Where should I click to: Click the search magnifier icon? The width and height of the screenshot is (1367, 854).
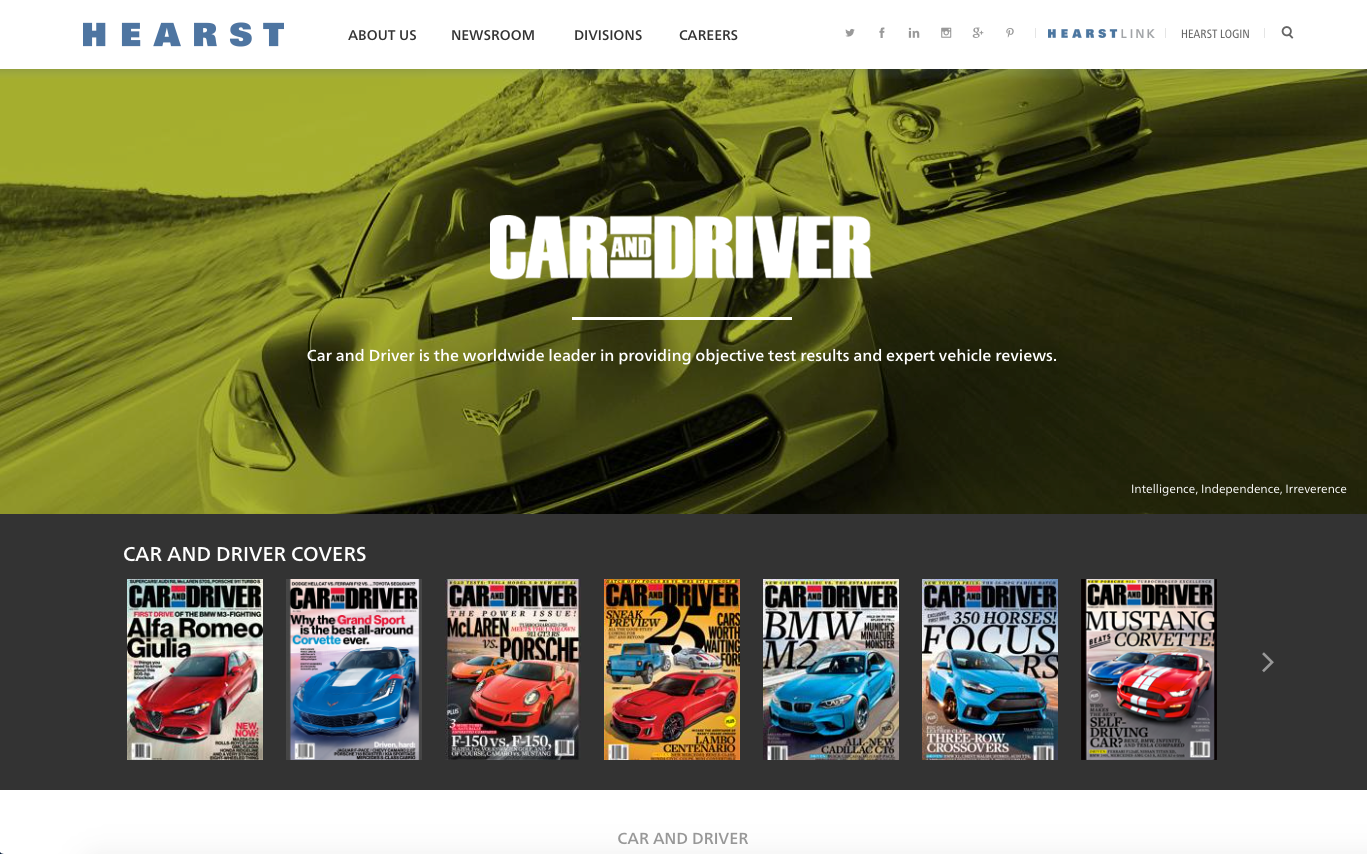coord(1287,33)
